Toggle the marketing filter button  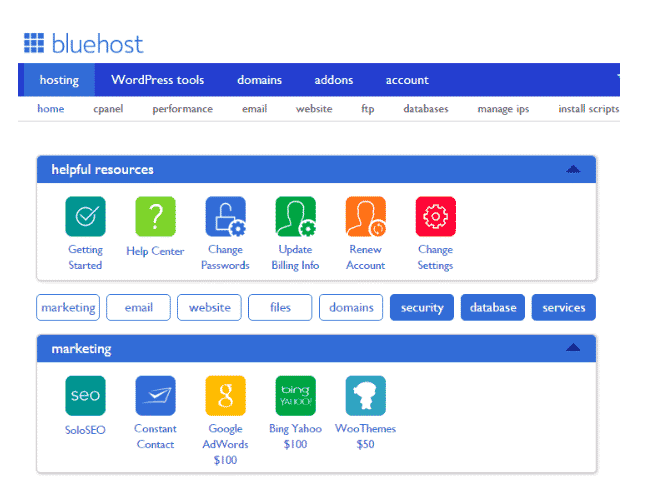68,308
